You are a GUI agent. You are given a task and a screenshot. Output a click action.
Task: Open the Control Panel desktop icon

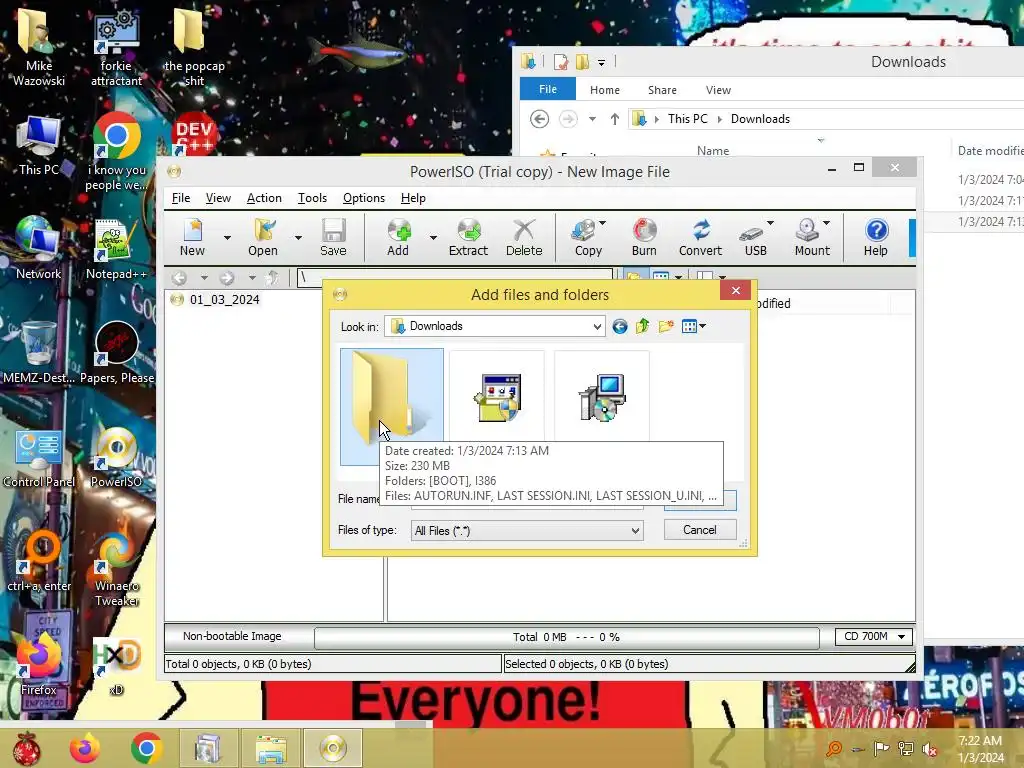39,457
